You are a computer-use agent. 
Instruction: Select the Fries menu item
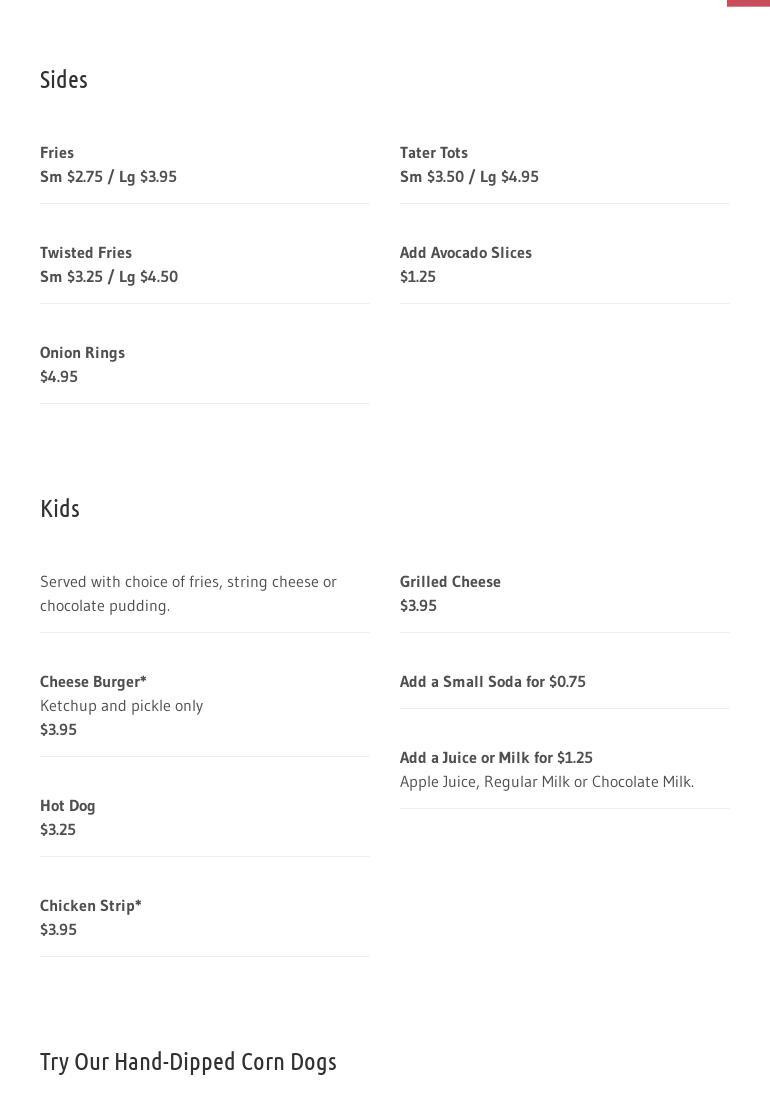coord(57,153)
